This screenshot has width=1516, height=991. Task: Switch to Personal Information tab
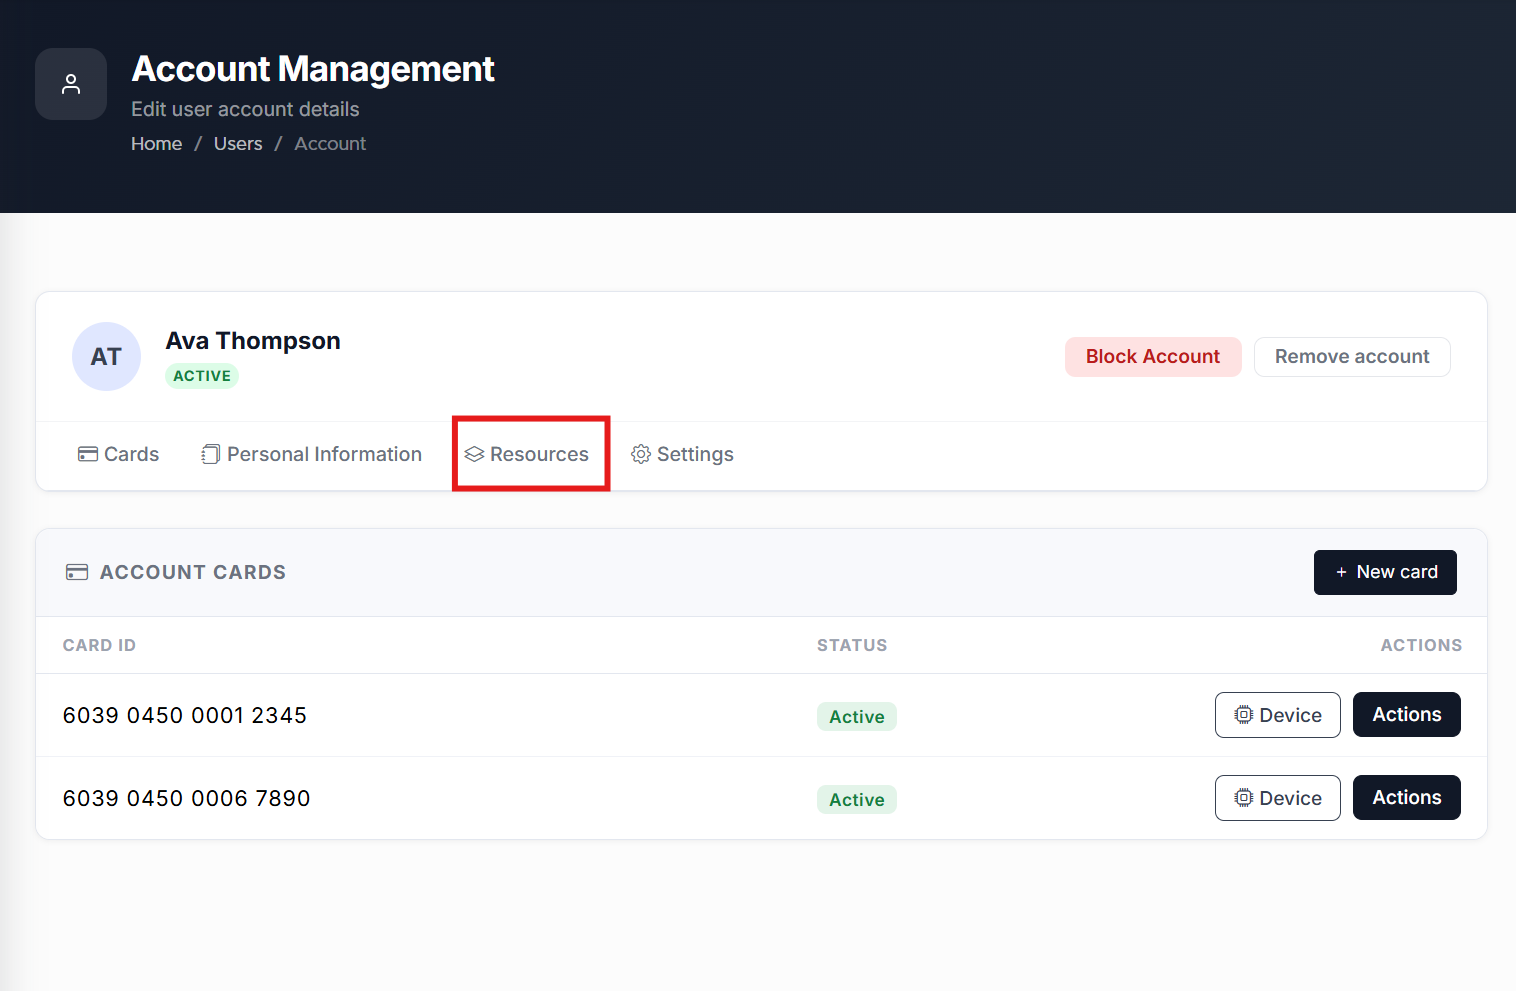coord(311,454)
